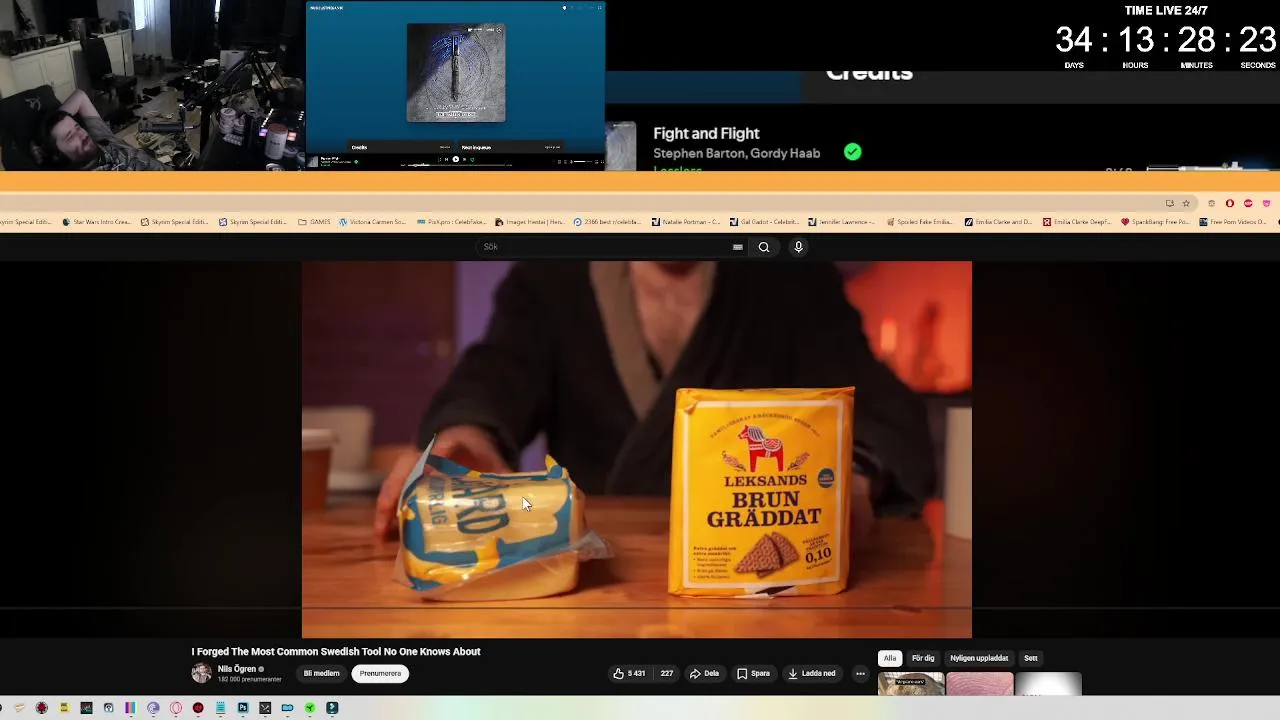This screenshot has height=720, width=1280.
Task: Open Photoshop from the taskbar
Action: click(x=243, y=708)
